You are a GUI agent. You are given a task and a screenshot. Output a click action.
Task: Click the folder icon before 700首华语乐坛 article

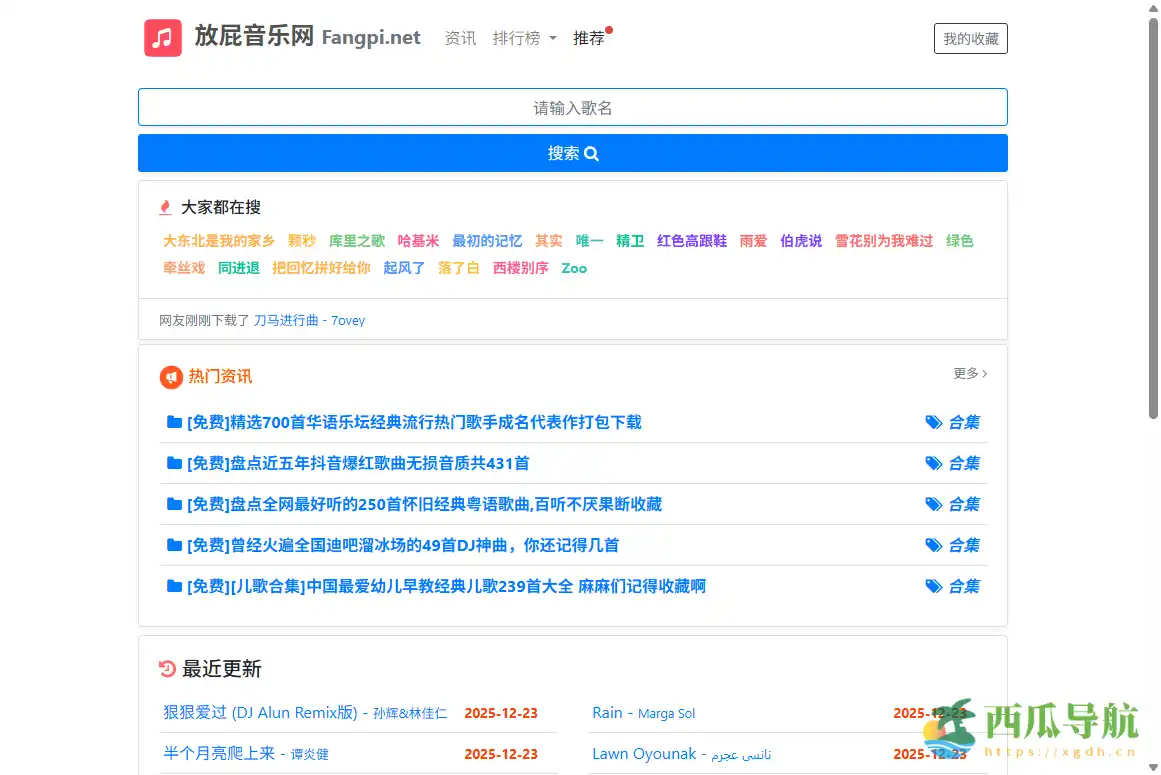pos(174,422)
